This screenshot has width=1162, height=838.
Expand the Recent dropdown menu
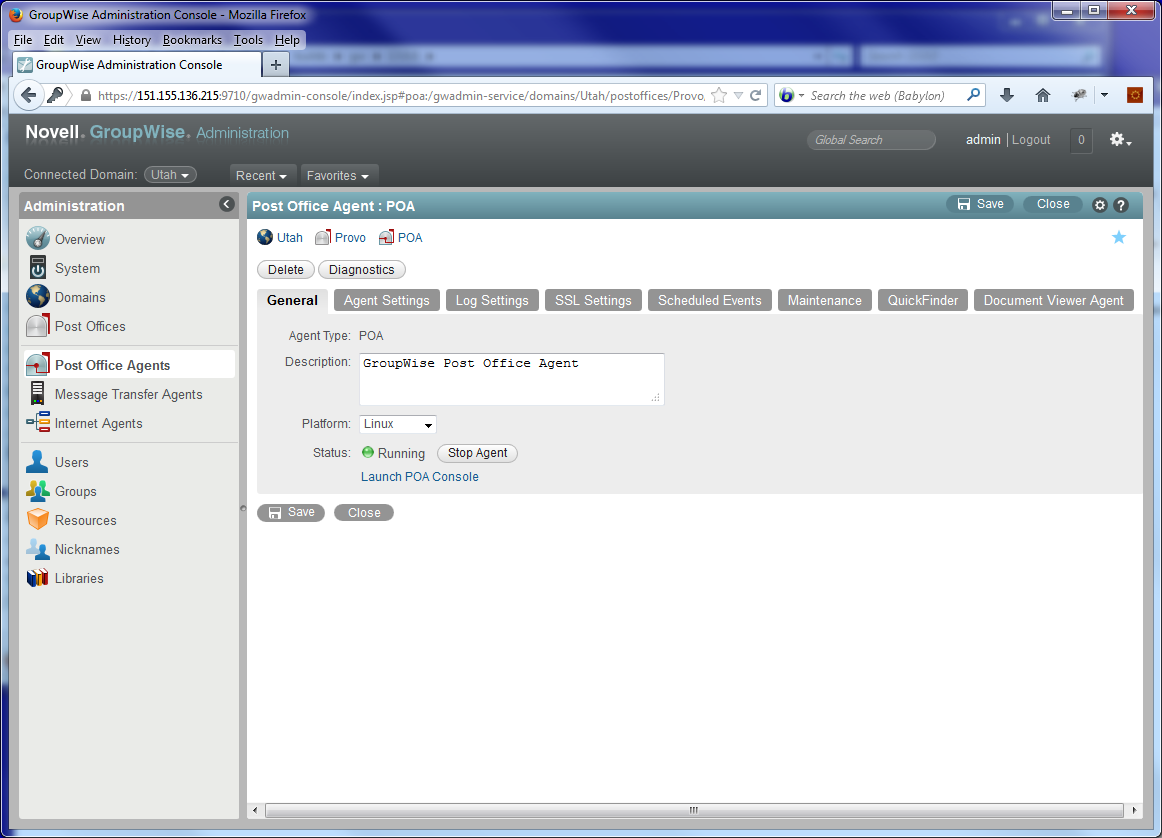pyautogui.click(x=262, y=176)
